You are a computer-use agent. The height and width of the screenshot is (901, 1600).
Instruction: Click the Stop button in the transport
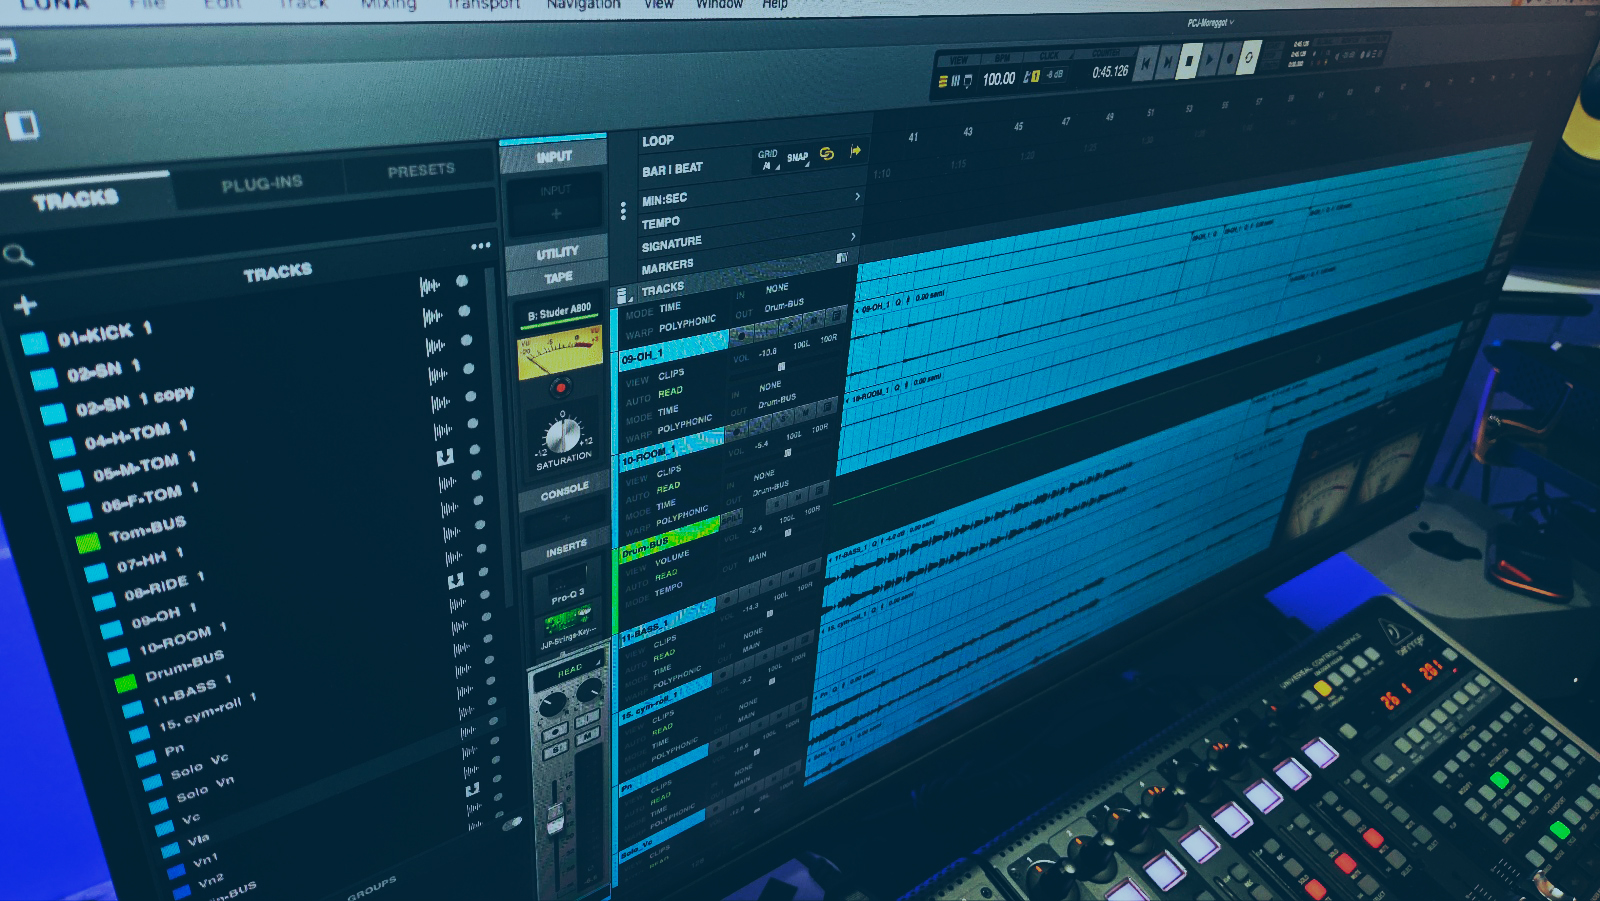coord(1188,61)
